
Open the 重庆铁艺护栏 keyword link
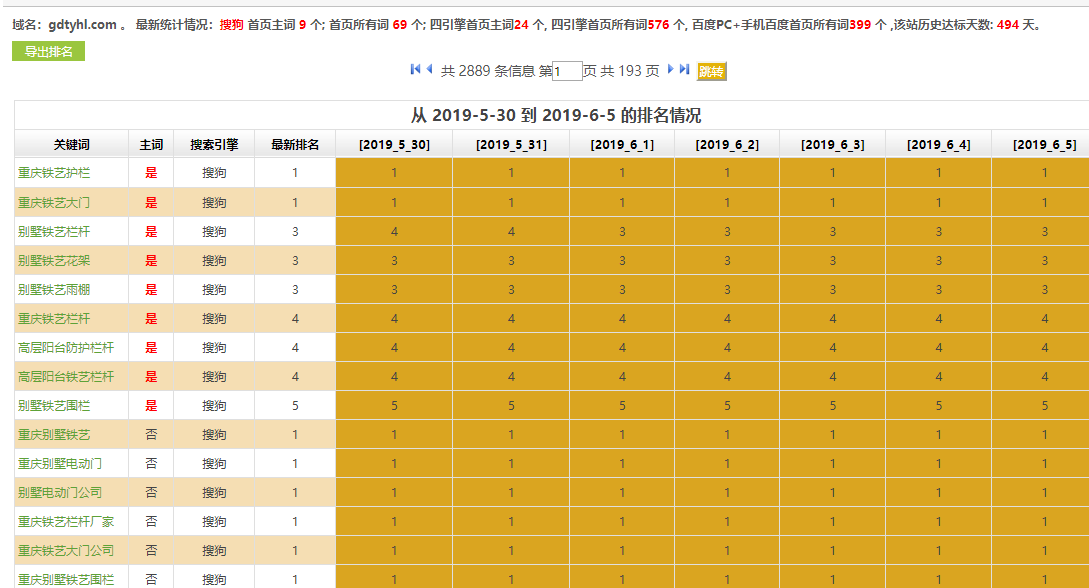tap(54, 173)
